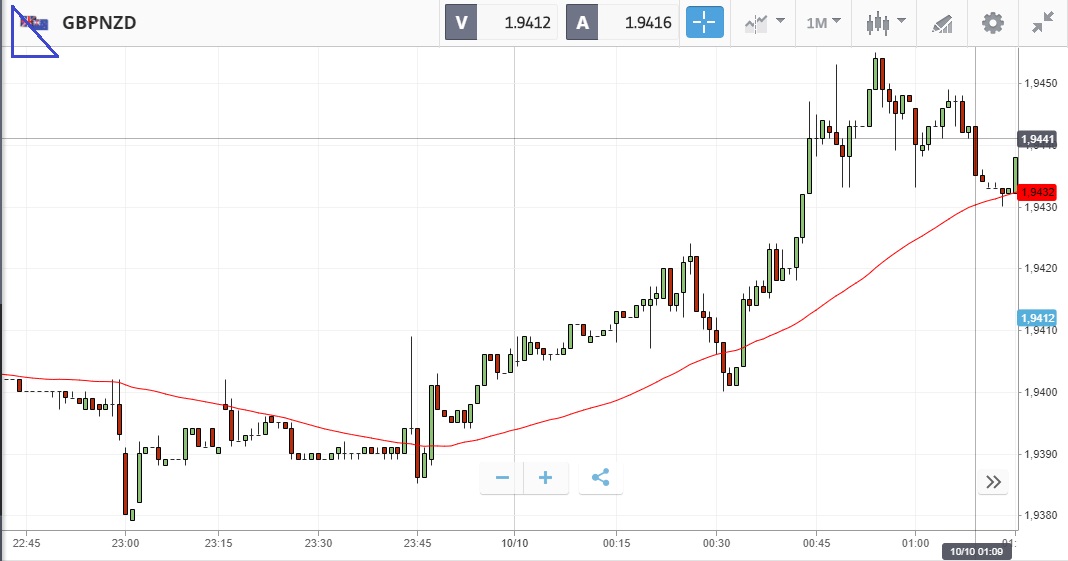Open the 1M timeframe dropdown
1068x561 pixels.
(823, 22)
